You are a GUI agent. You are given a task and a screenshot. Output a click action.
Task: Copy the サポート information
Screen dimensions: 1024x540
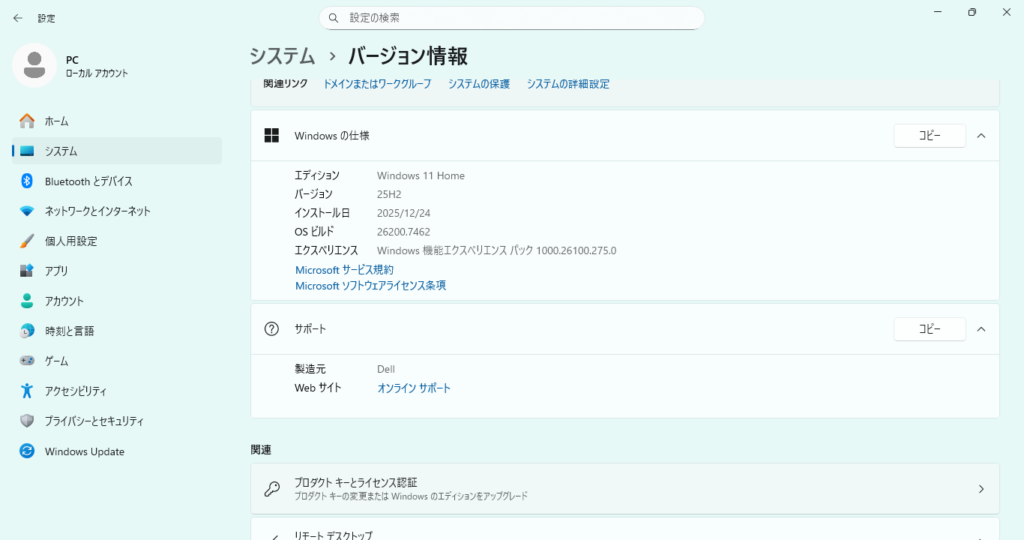click(929, 329)
